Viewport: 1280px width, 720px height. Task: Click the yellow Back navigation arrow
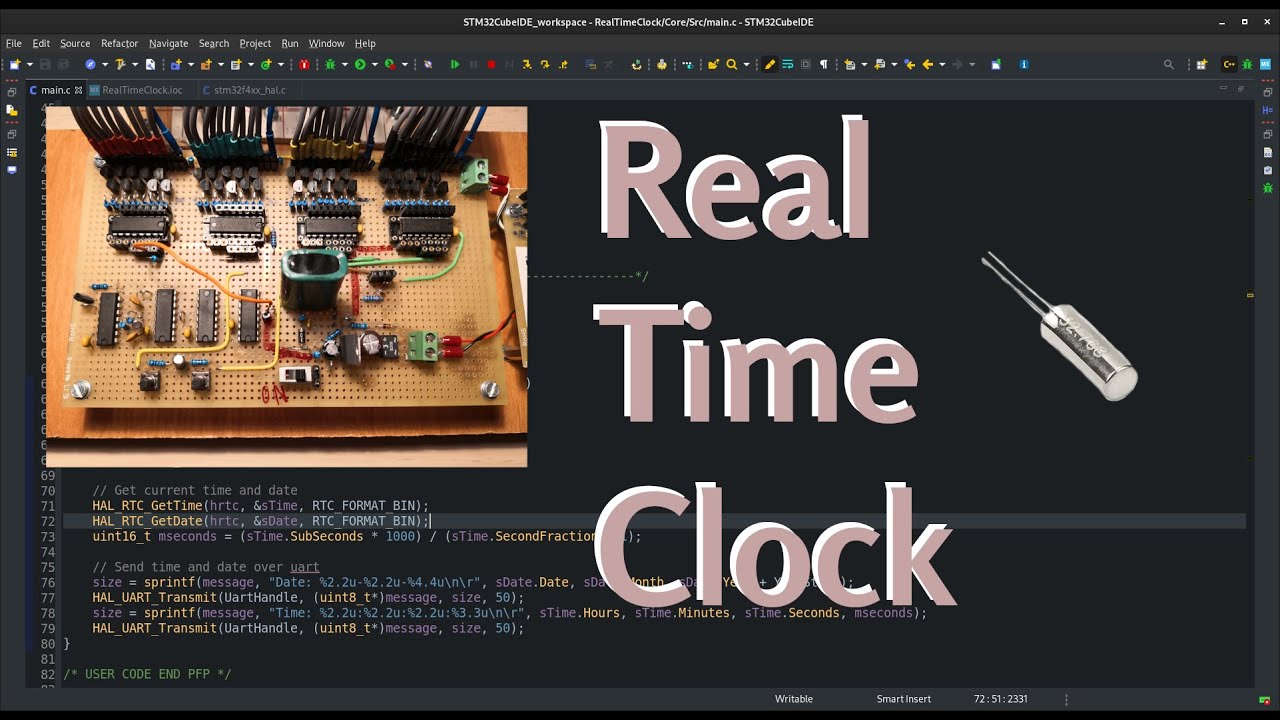[927, 64]
